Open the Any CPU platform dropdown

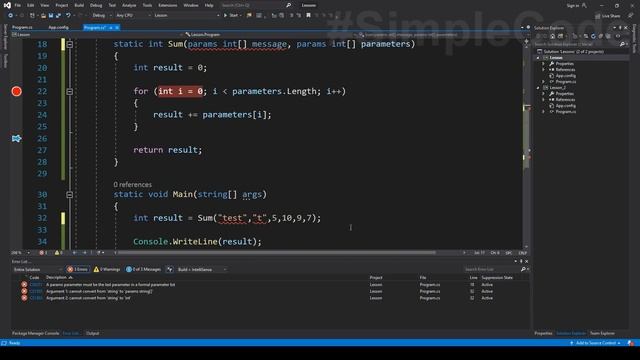pos(133,15)
